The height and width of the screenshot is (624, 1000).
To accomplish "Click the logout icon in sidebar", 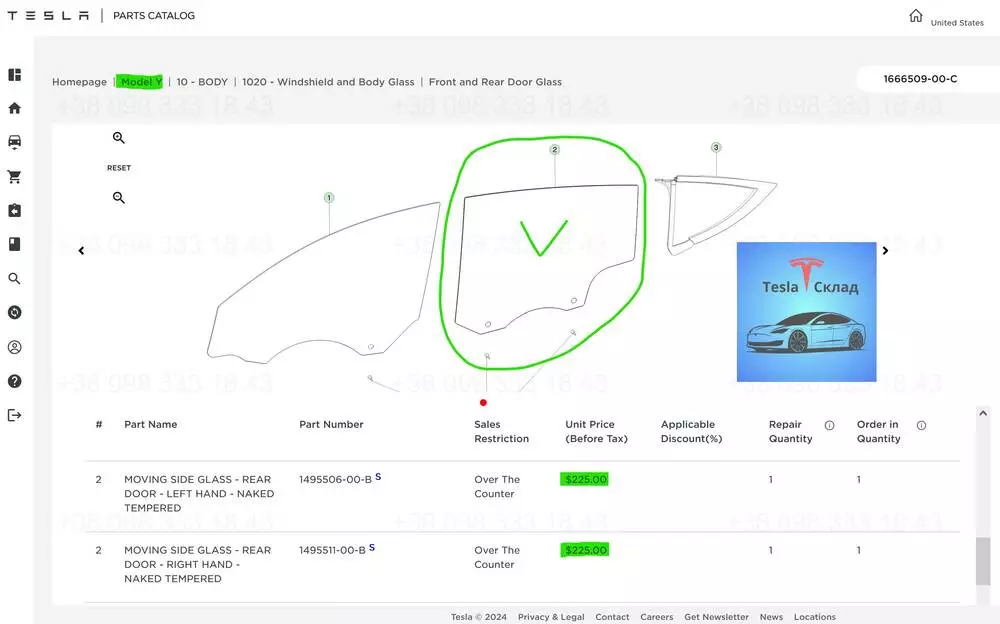I will click(15, 415).
